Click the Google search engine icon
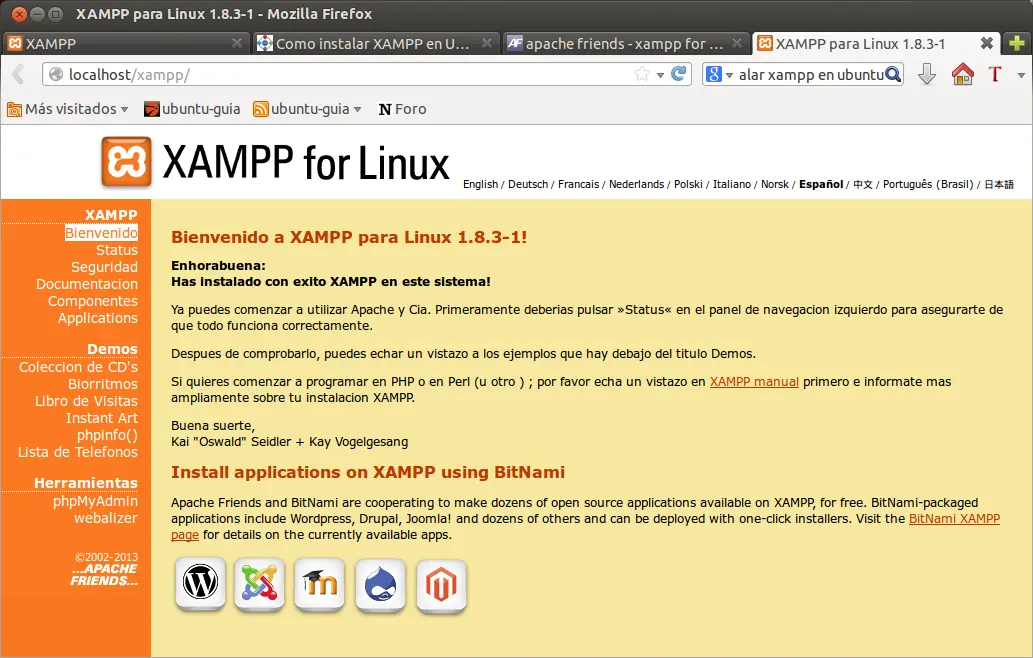Image resolution: width=1033 pixels, height=658 pixels. (713, 74)
